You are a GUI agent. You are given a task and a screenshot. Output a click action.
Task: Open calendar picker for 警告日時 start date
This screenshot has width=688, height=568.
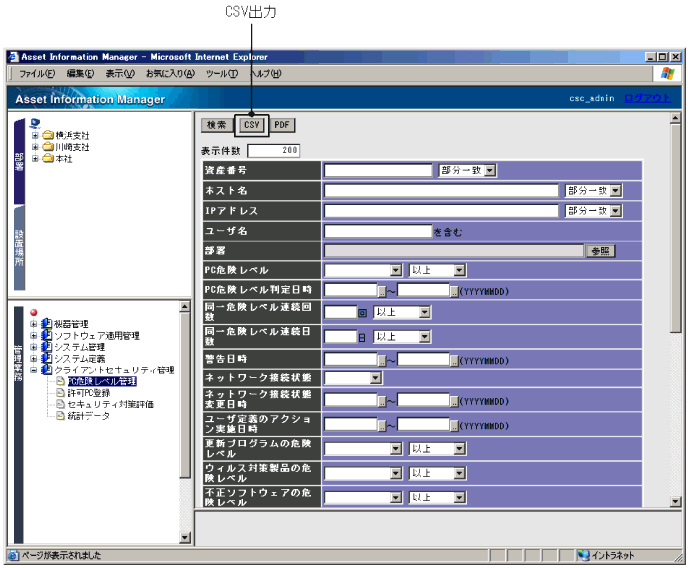pyautogui.click(x=380, y=358)
